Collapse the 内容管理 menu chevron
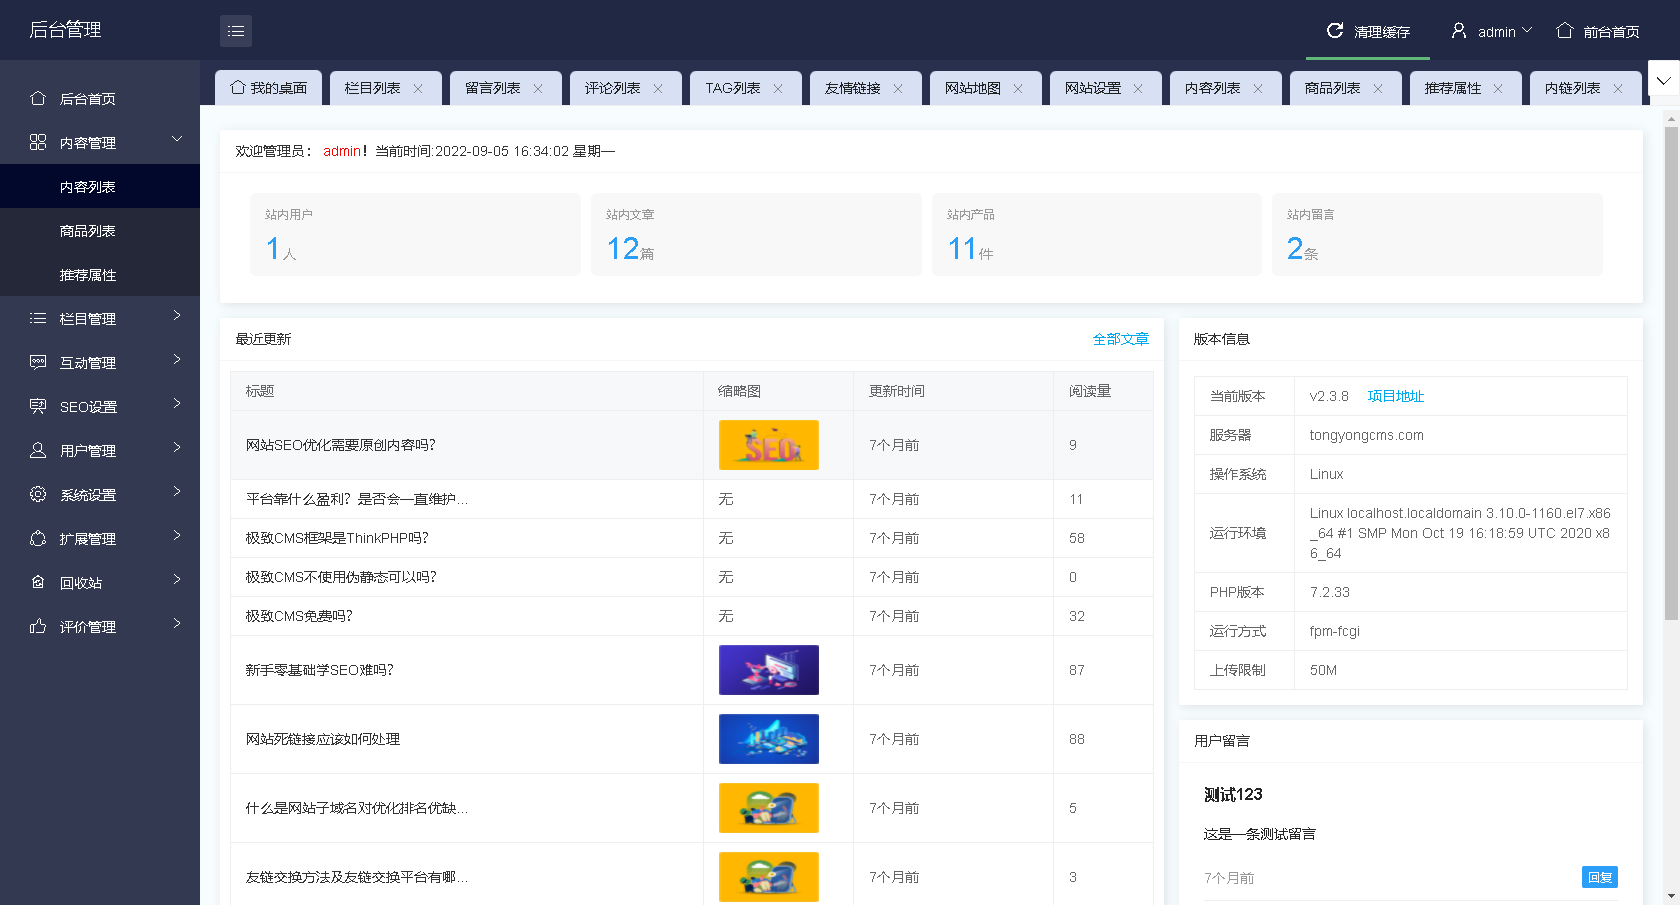The height and width of the screenshot is (905, 1680). click(x=177, y=139)
